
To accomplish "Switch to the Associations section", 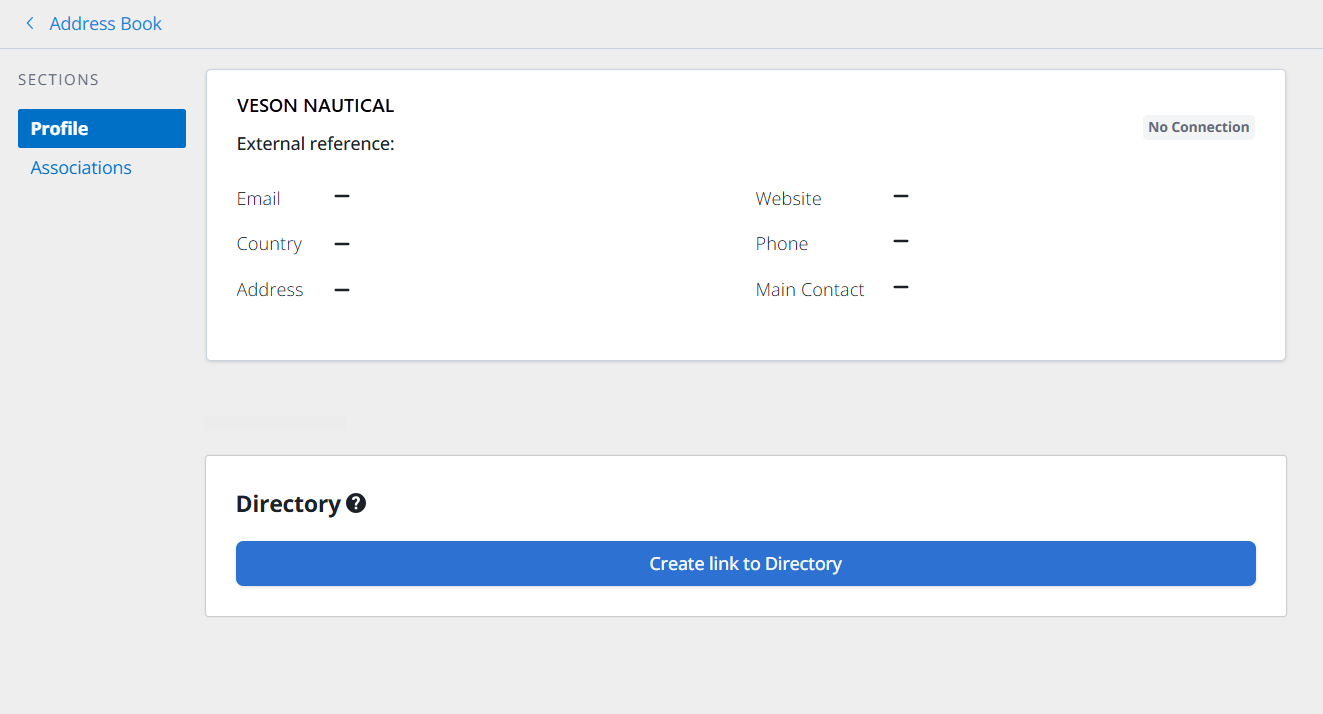I will click(80, 167).
